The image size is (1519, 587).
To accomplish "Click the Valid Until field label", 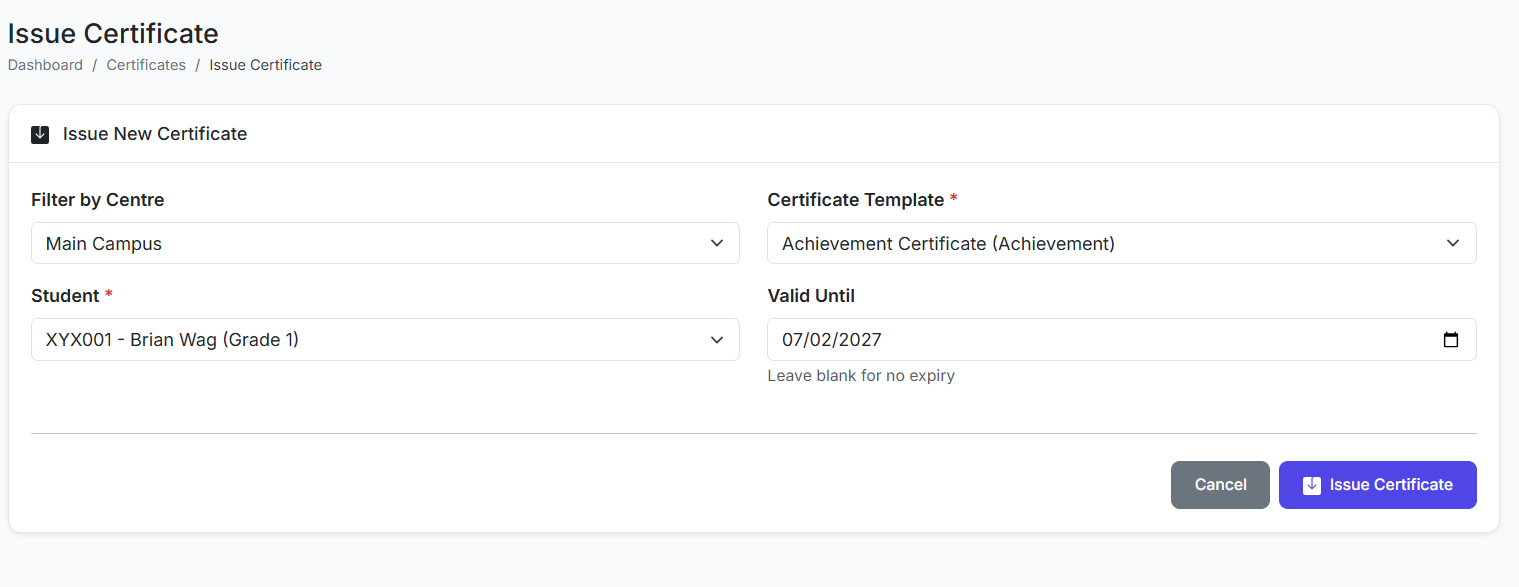I will [811, 296].
